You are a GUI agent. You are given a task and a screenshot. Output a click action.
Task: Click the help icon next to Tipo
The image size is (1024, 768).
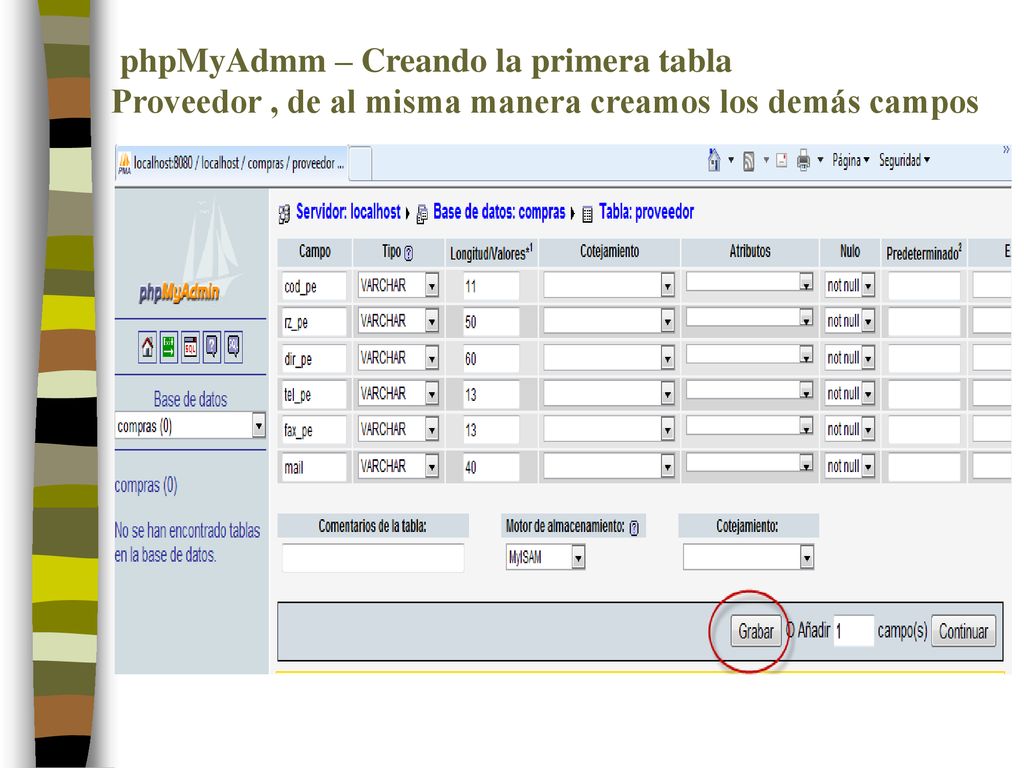coord(409,253)
